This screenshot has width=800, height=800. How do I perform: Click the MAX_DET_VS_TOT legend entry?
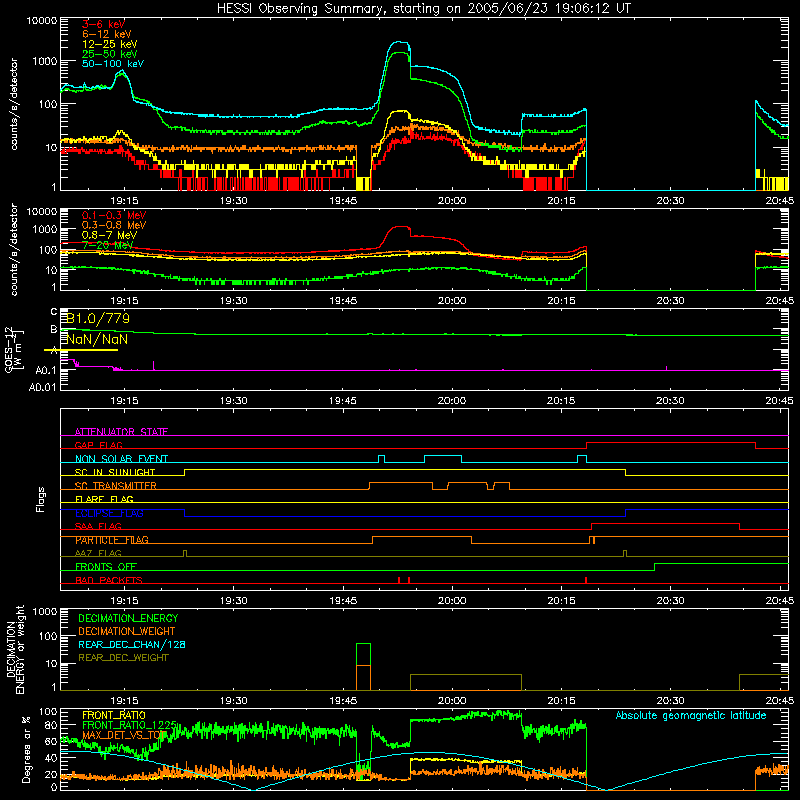click(124, 735)
